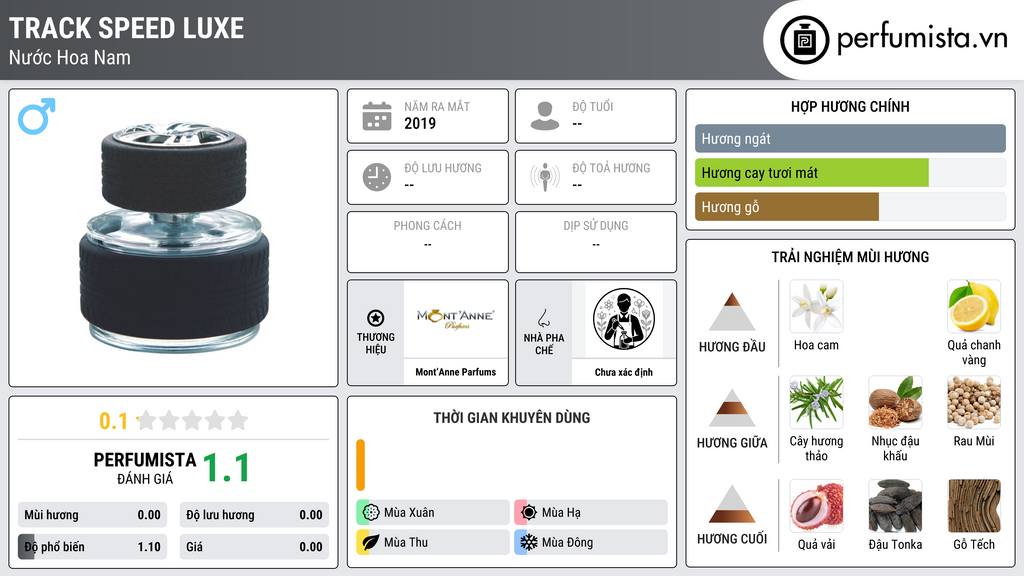Click the star badge Thương Hiệu icon
The image size is (1024, 576).
point(376,318)
